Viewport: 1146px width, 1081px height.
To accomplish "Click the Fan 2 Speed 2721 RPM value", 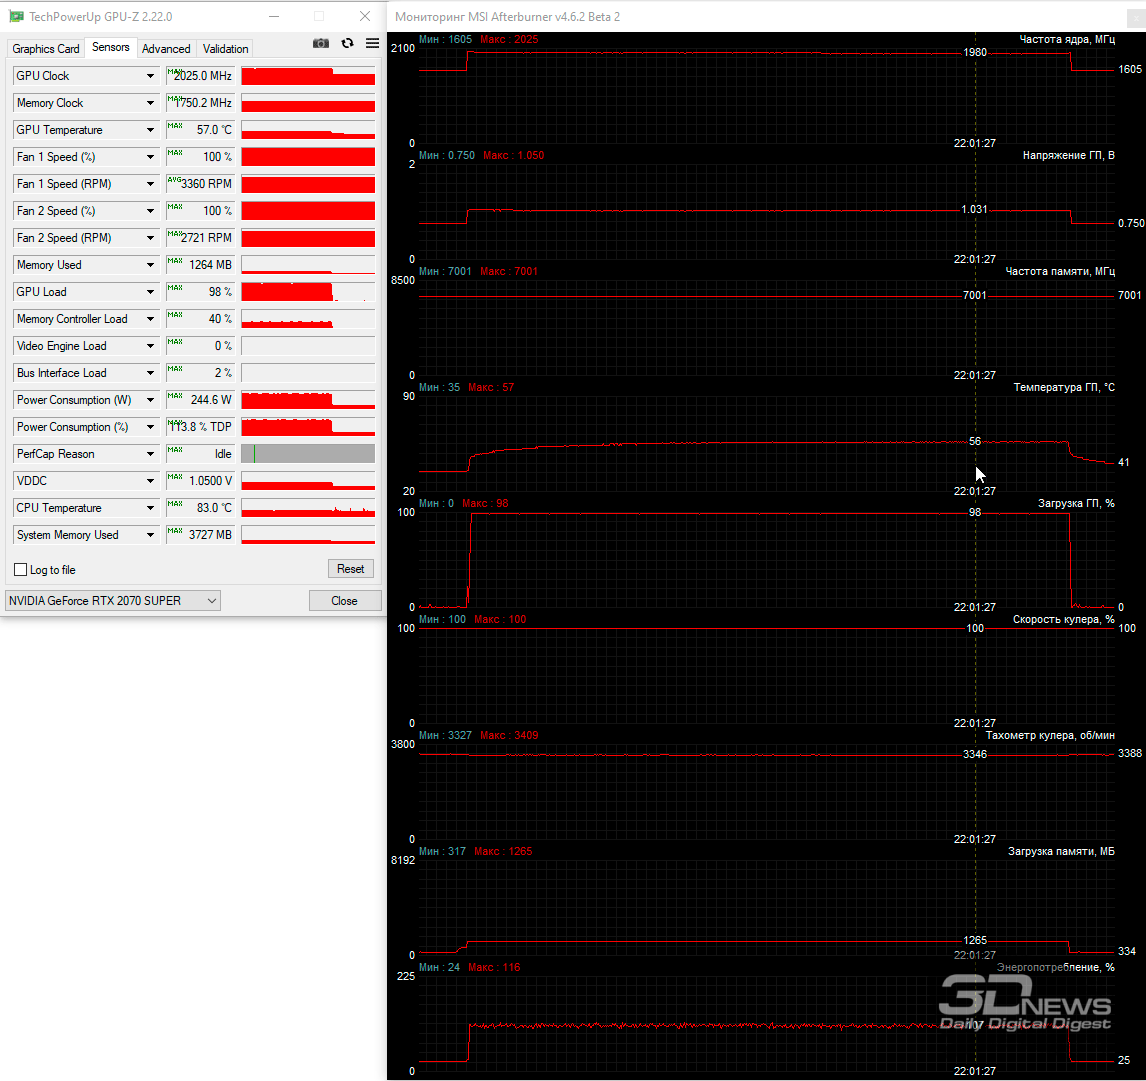I will 200,238.
